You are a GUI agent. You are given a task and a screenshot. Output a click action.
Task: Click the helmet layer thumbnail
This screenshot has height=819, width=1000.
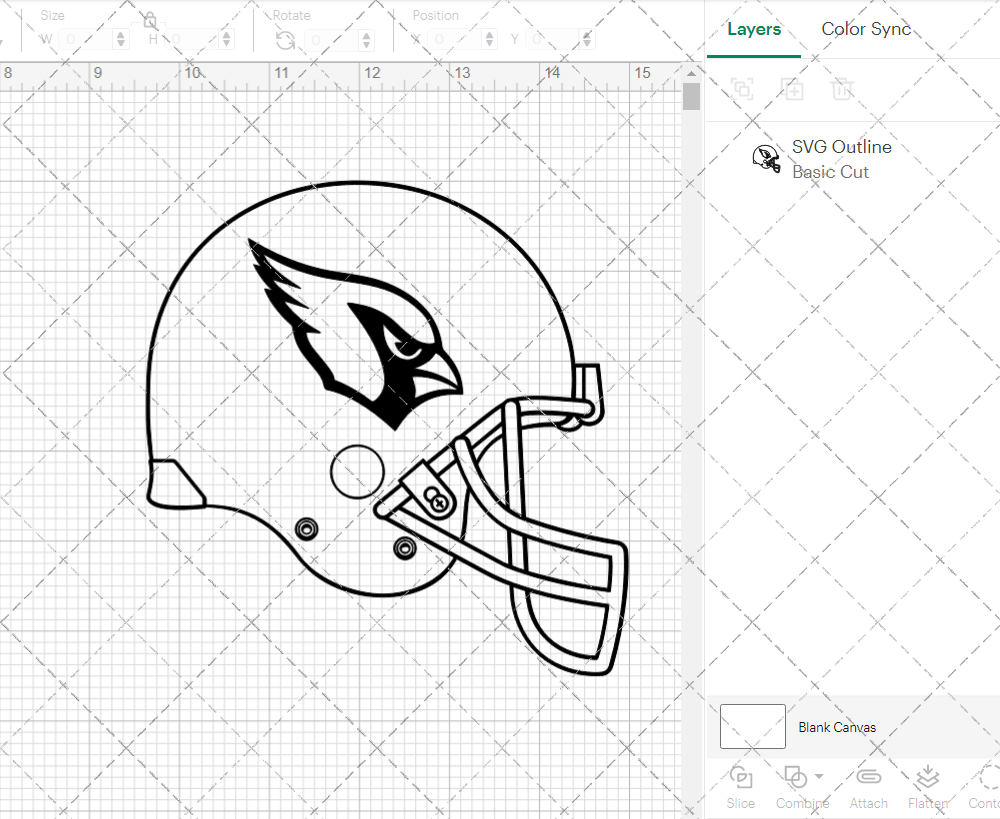[766, 157]
